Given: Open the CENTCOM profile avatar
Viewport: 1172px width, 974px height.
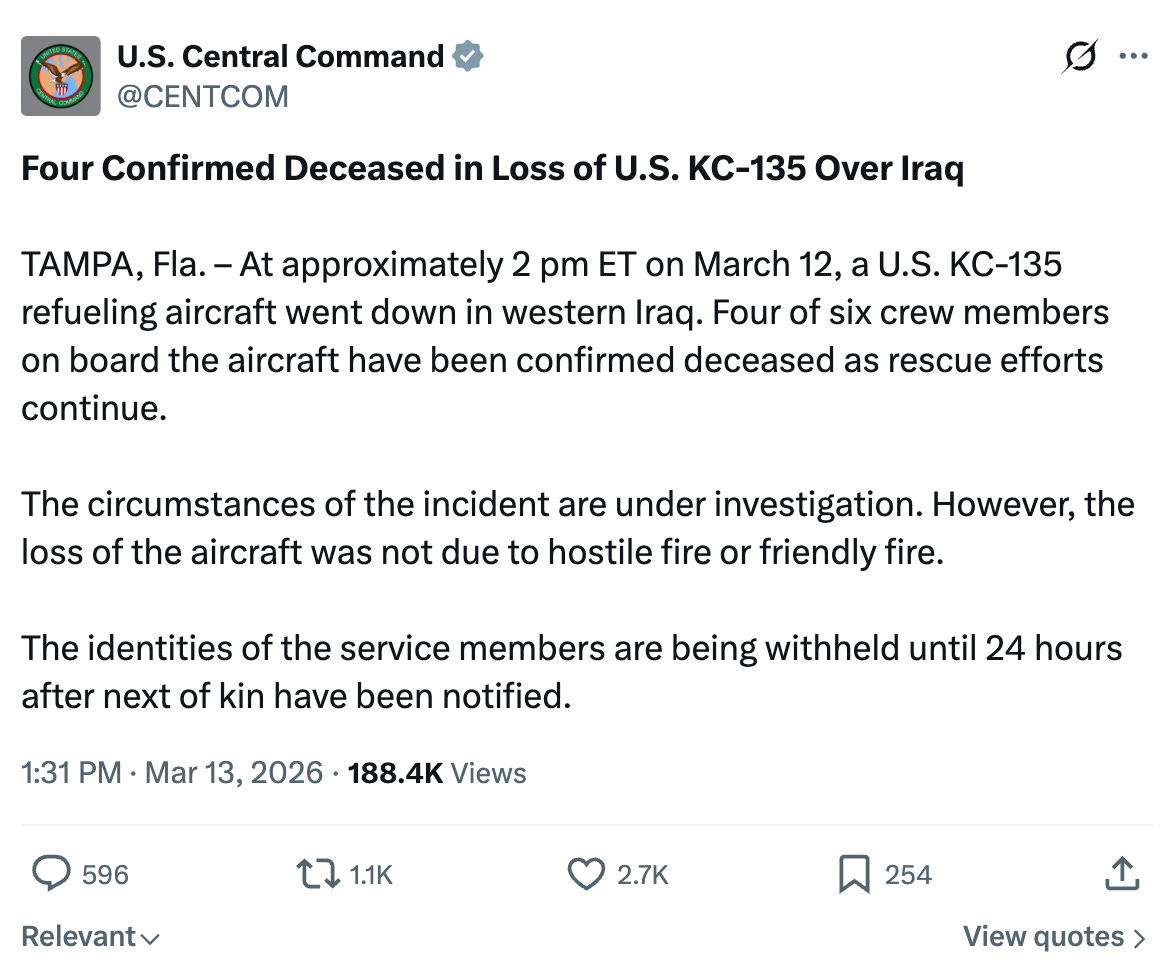Looking at the screenshot, I should (61, 76).
